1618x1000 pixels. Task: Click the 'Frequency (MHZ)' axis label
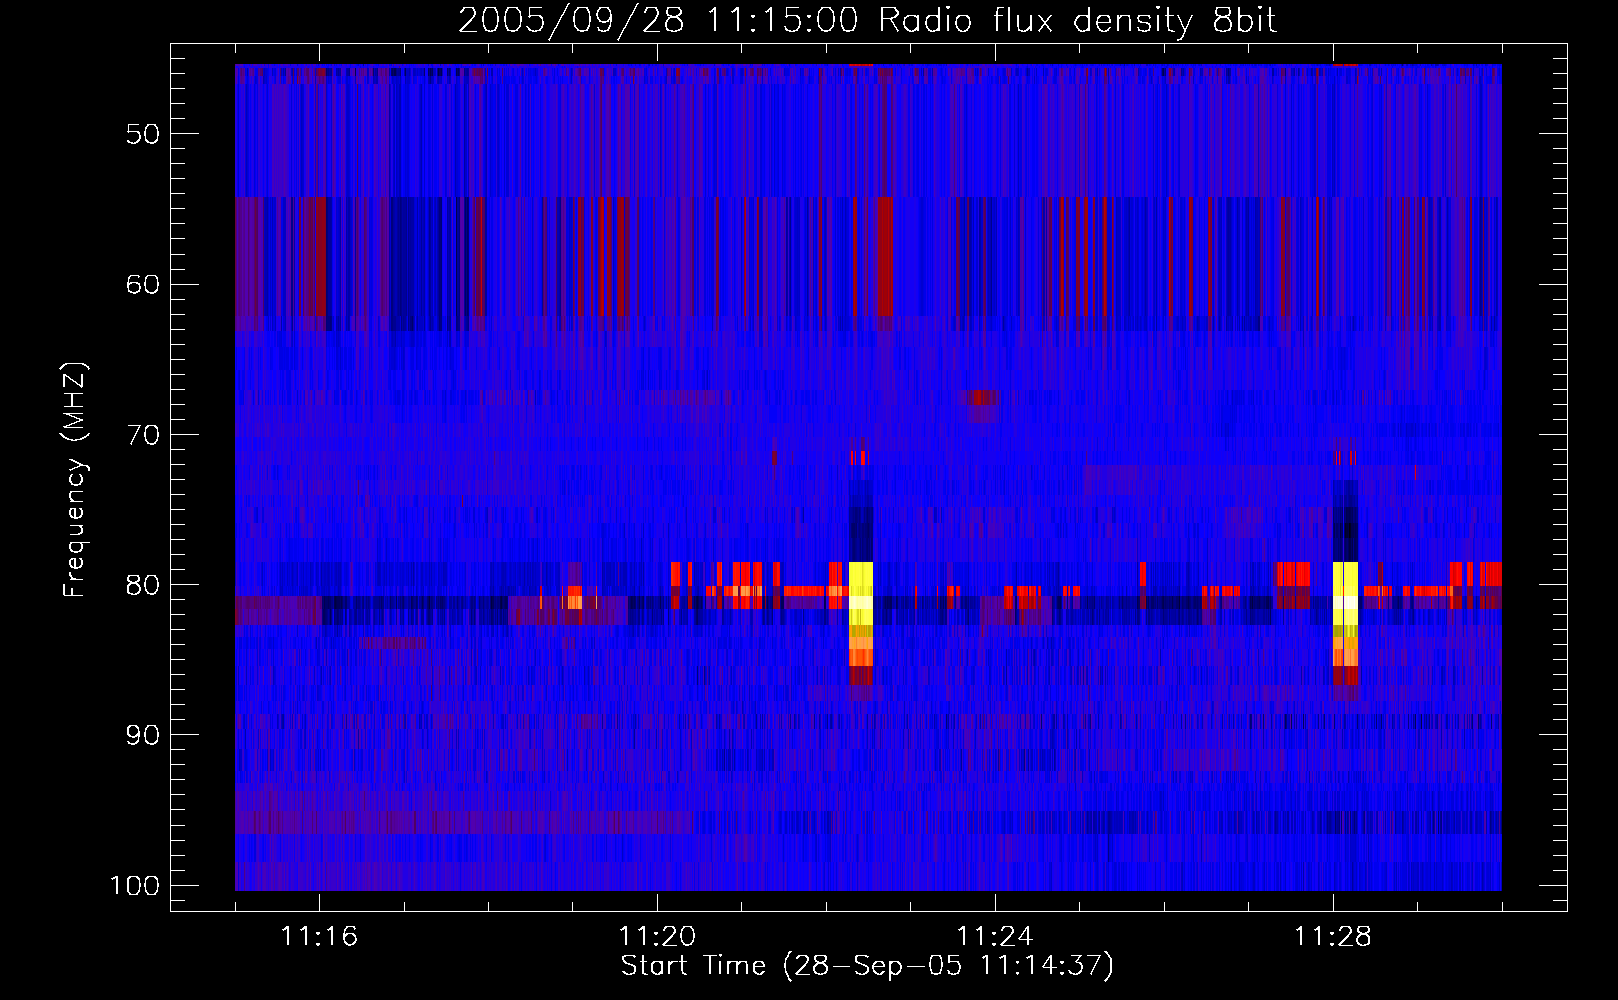75,480
